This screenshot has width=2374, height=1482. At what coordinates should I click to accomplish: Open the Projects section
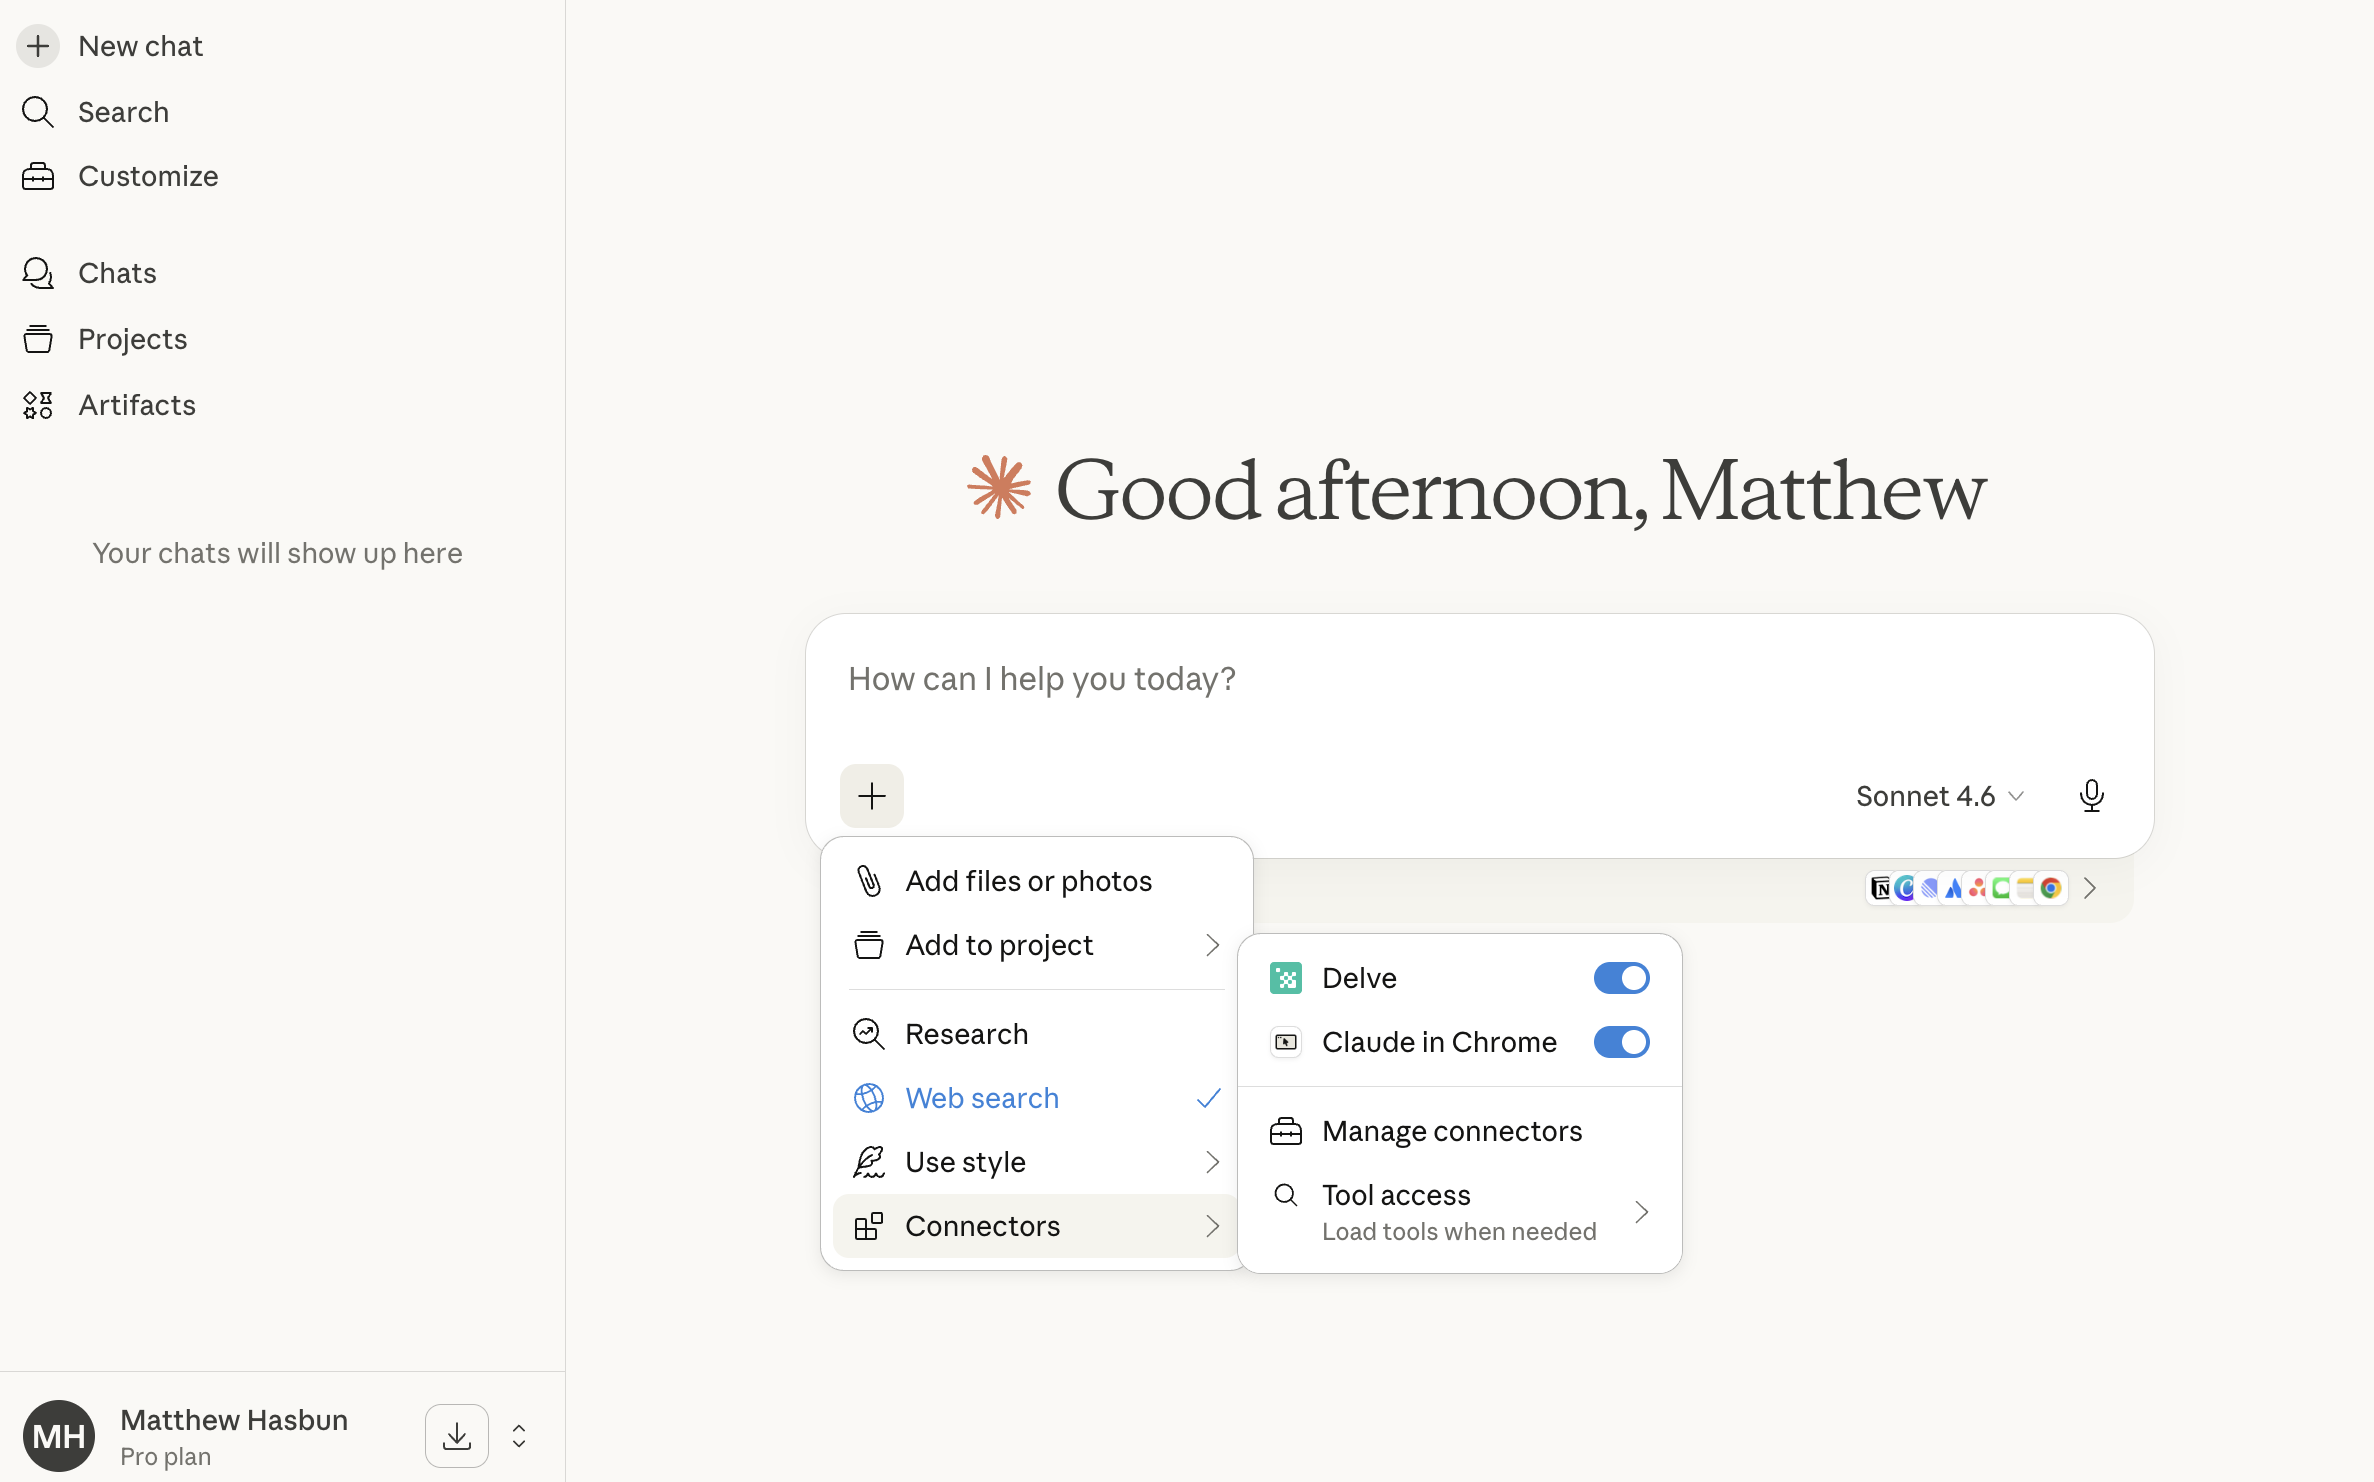coord(132,339)
